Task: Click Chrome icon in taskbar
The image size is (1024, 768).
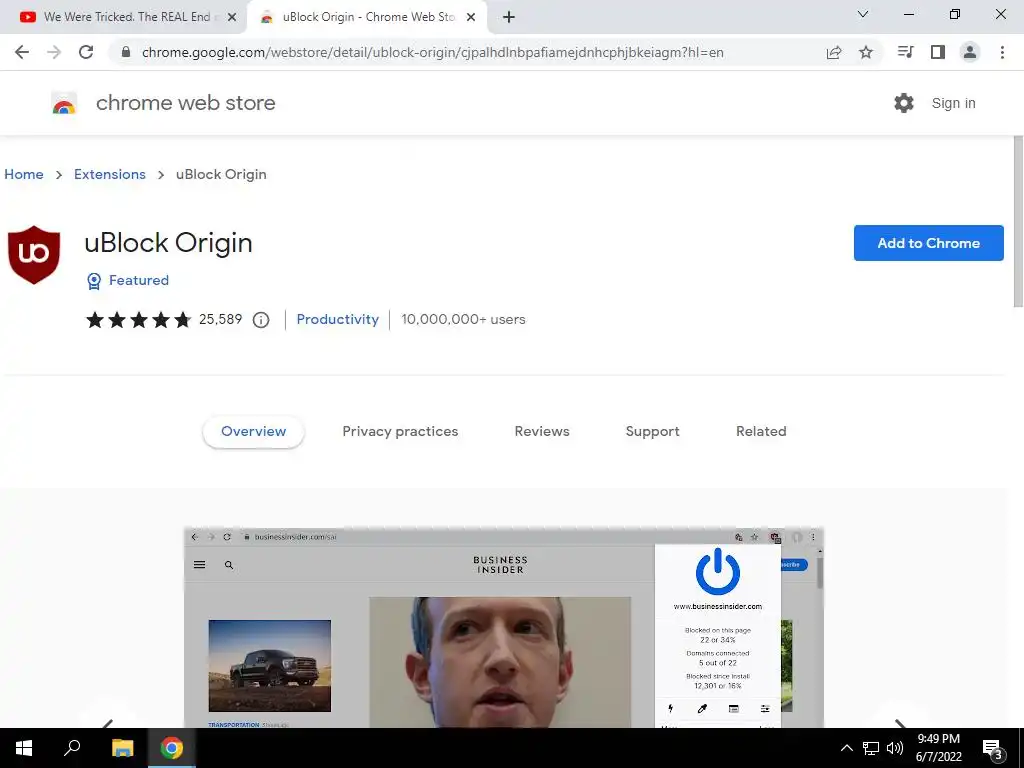Action: click(172, 748)
